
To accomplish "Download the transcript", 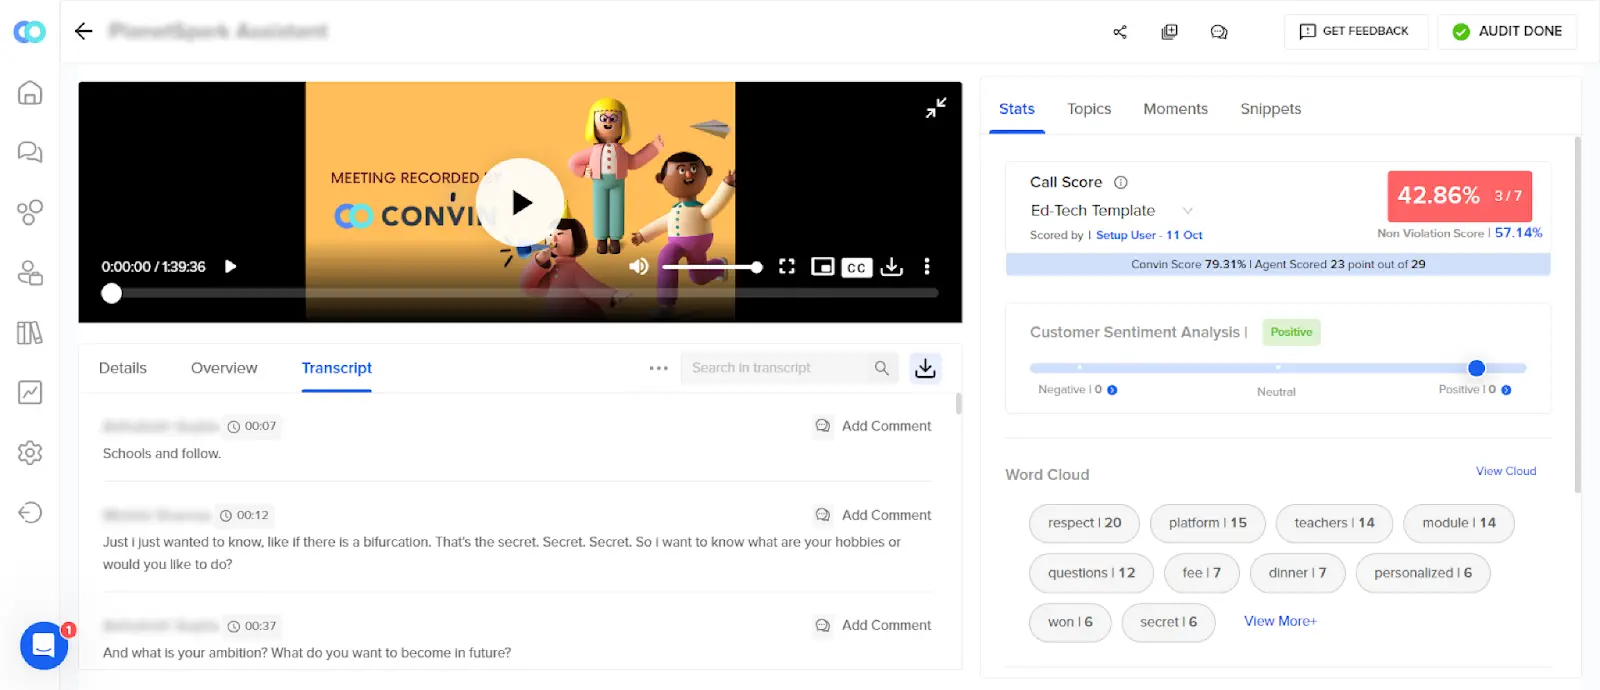I will (x=925, y=368).
